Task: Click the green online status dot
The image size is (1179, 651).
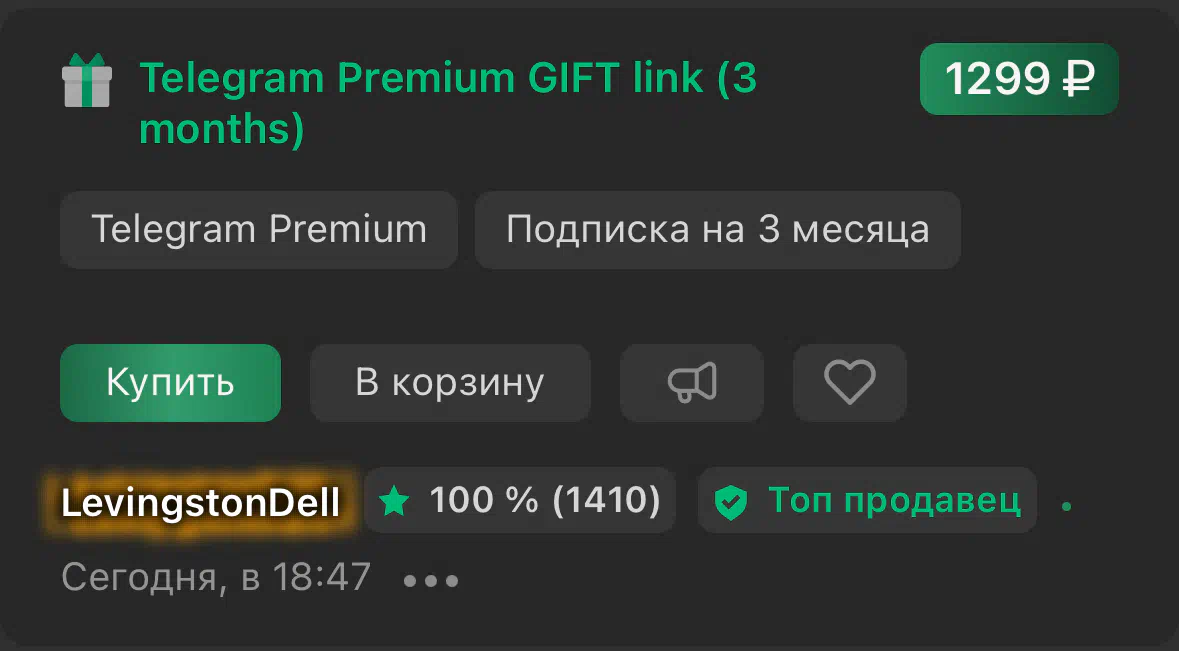Action: point(1065,507)
